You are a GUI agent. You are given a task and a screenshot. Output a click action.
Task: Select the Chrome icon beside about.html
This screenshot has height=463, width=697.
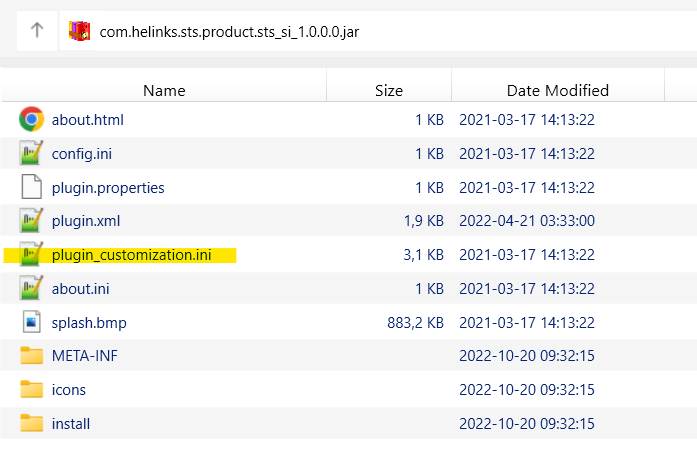point(32,120)
